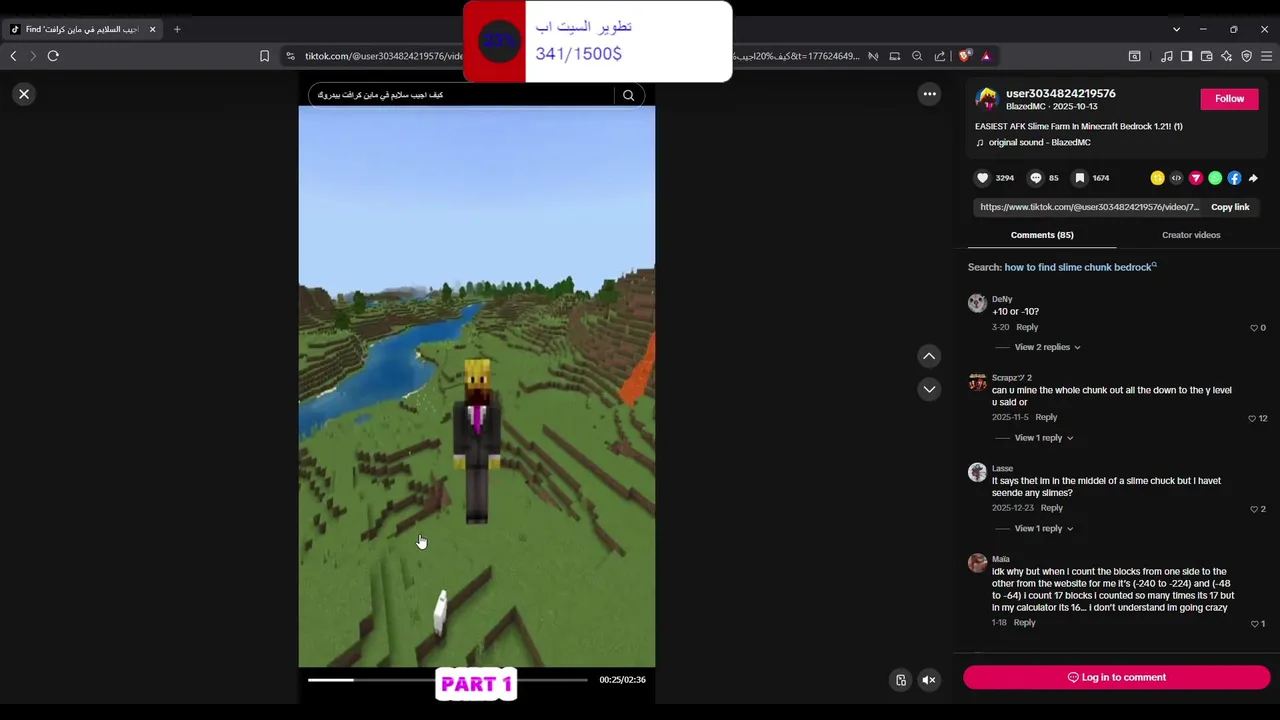Close the TikTok Find browser tab

pyautogui.click(x=152, y=29)
